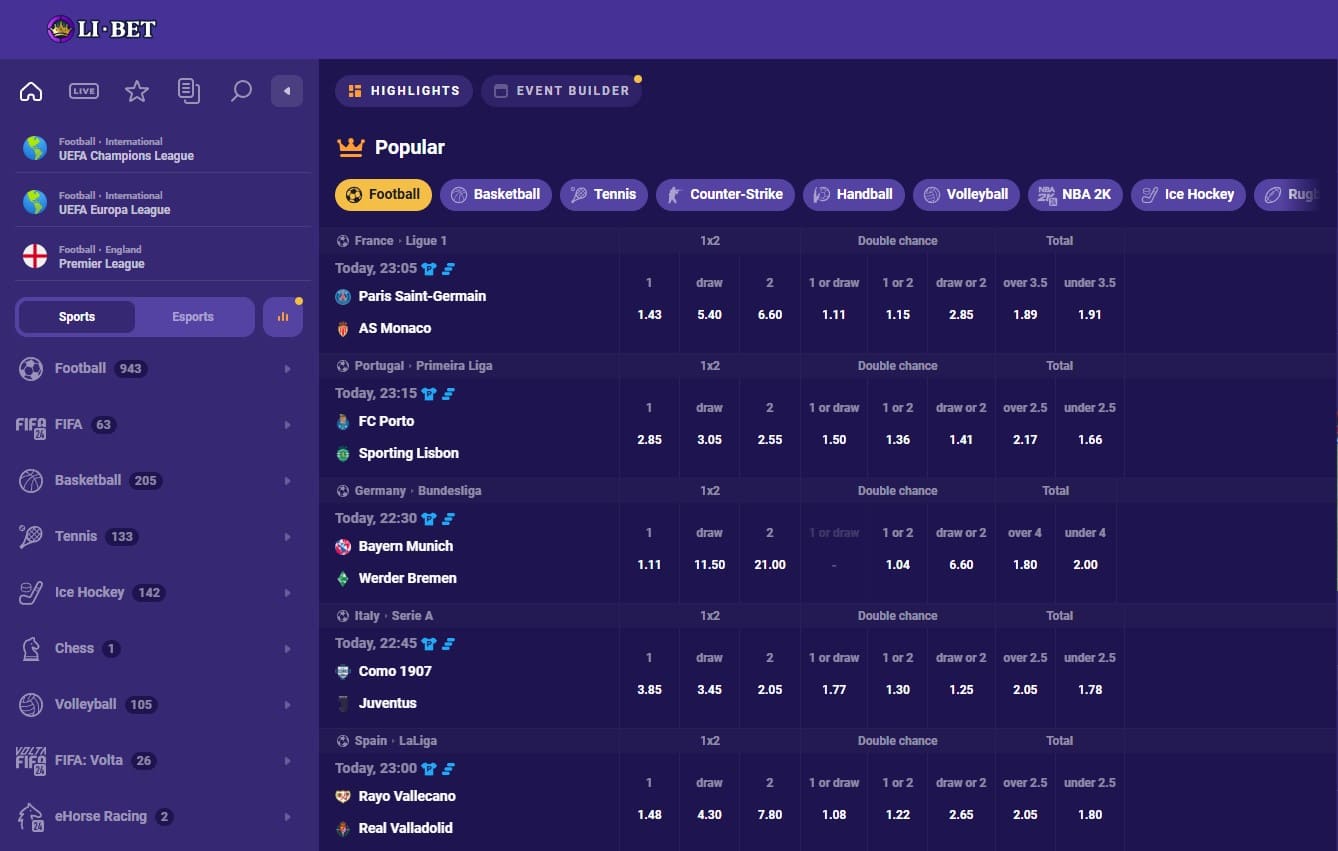This screenshot has width=1338, height=851.
Task: Click the search magnifier icon
Action: pyautogui.click(x=241, y=92)
